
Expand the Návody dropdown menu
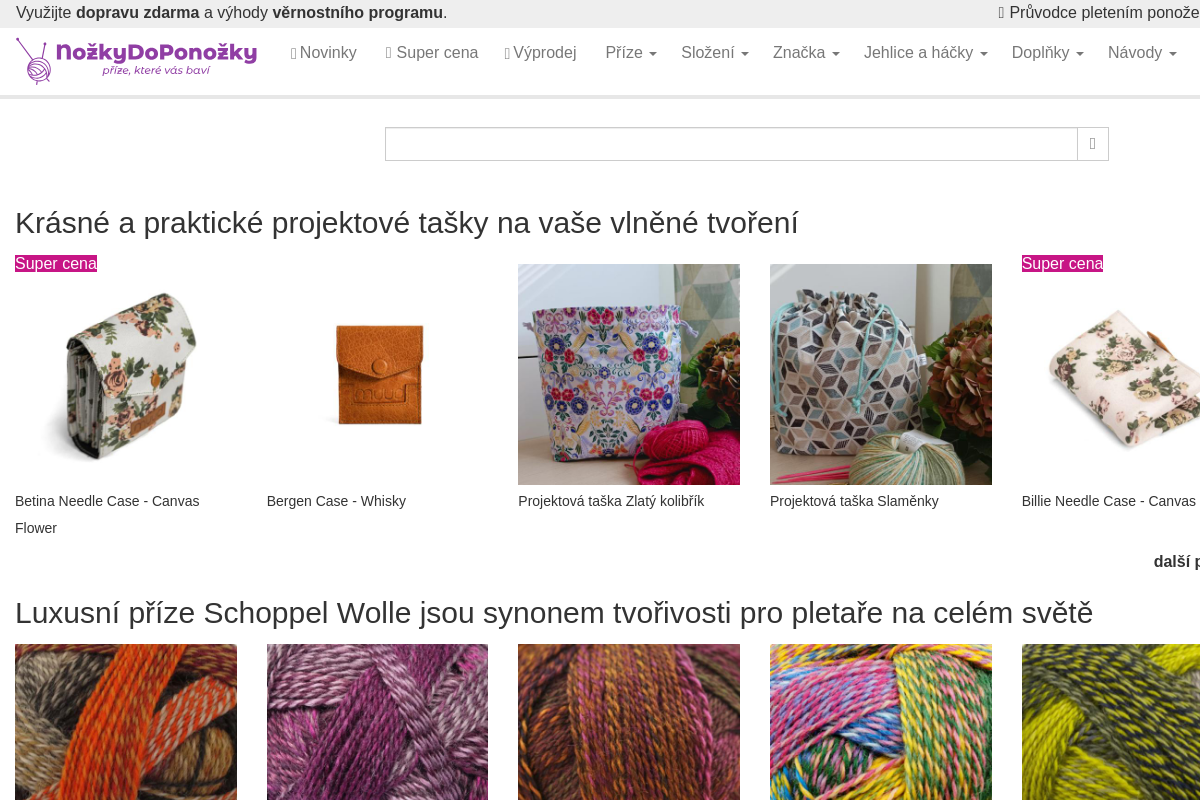click(x=1142, y=53)
